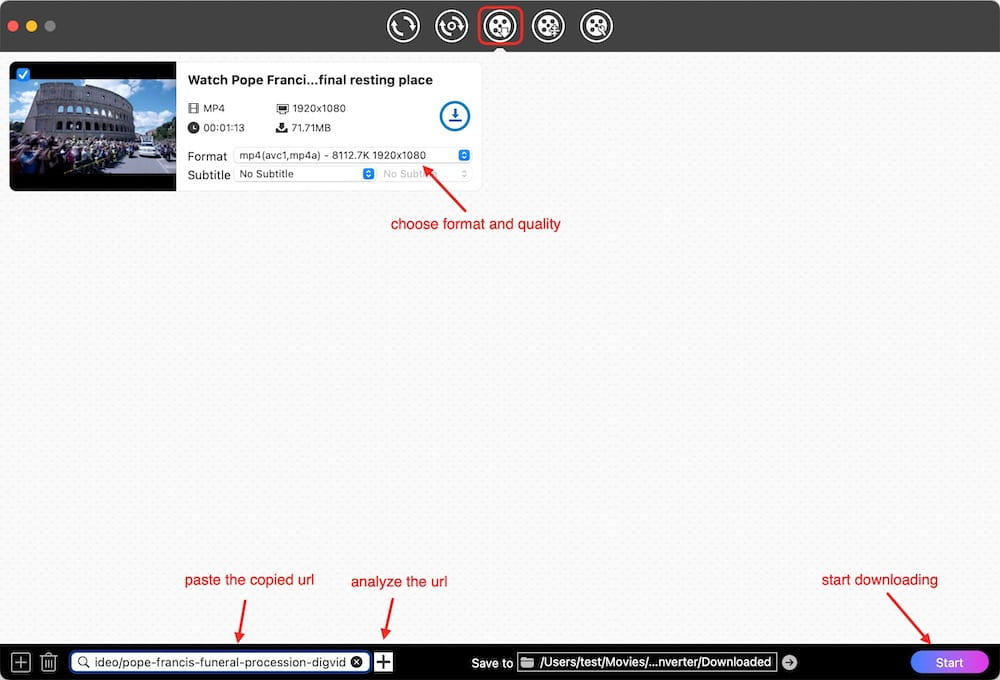Click the Colosseum video thumbnail
This screenshot has width=1000, height=680.
click(x=93, y=126)
